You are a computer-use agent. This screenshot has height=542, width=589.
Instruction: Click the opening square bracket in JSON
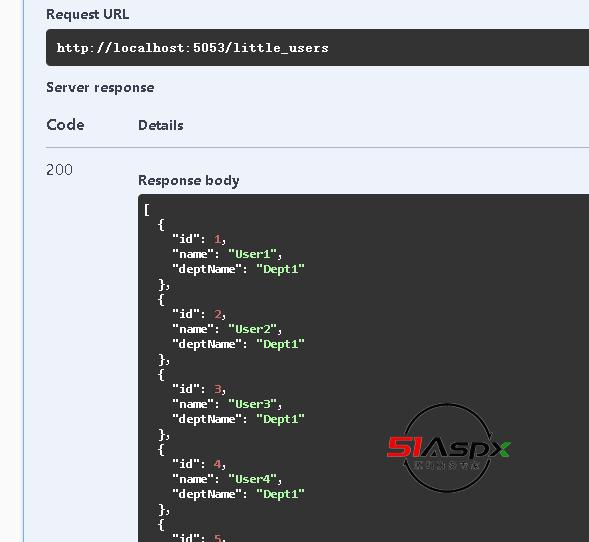146,210
